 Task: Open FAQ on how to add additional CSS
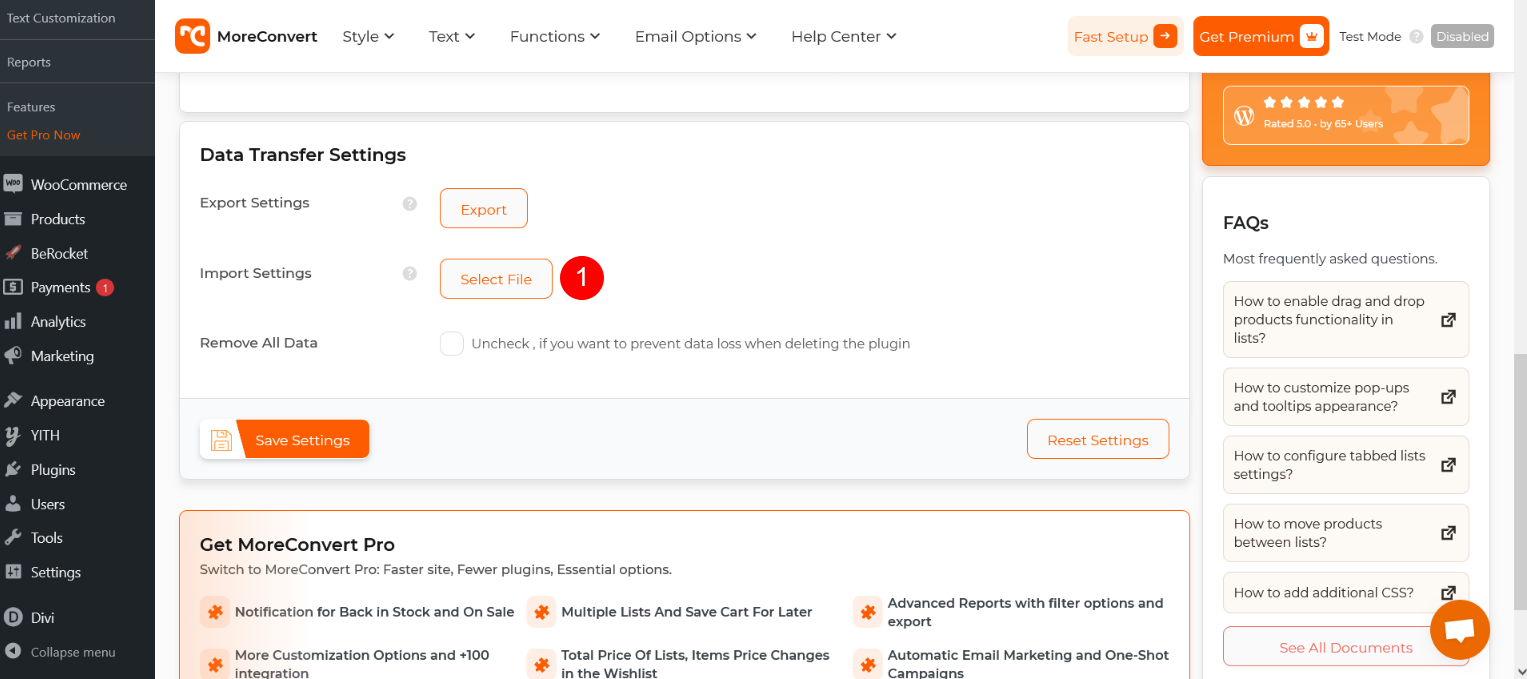(x=1346, y=593)
